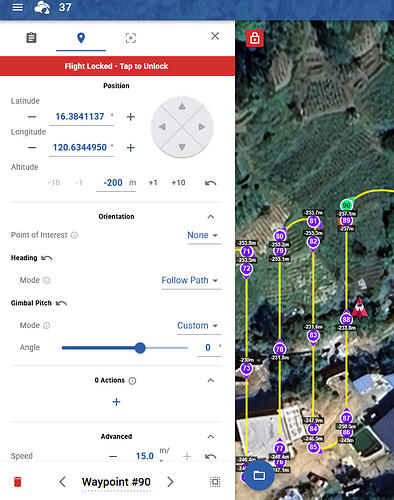Add a new waypoint action
The image size is (394, 500).
tap(116, 402)
